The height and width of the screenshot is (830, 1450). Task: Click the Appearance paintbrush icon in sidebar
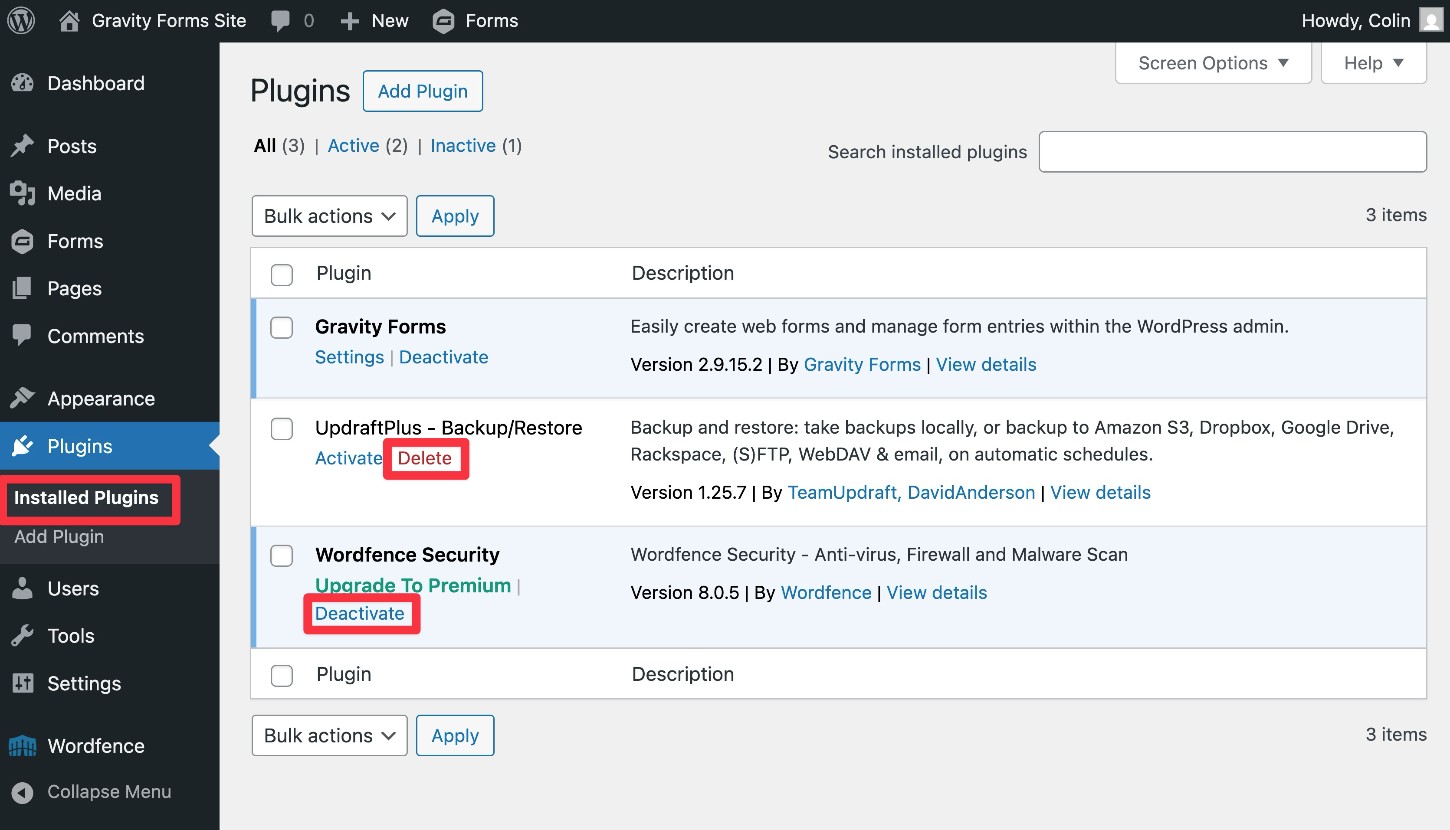coord(22,398)
